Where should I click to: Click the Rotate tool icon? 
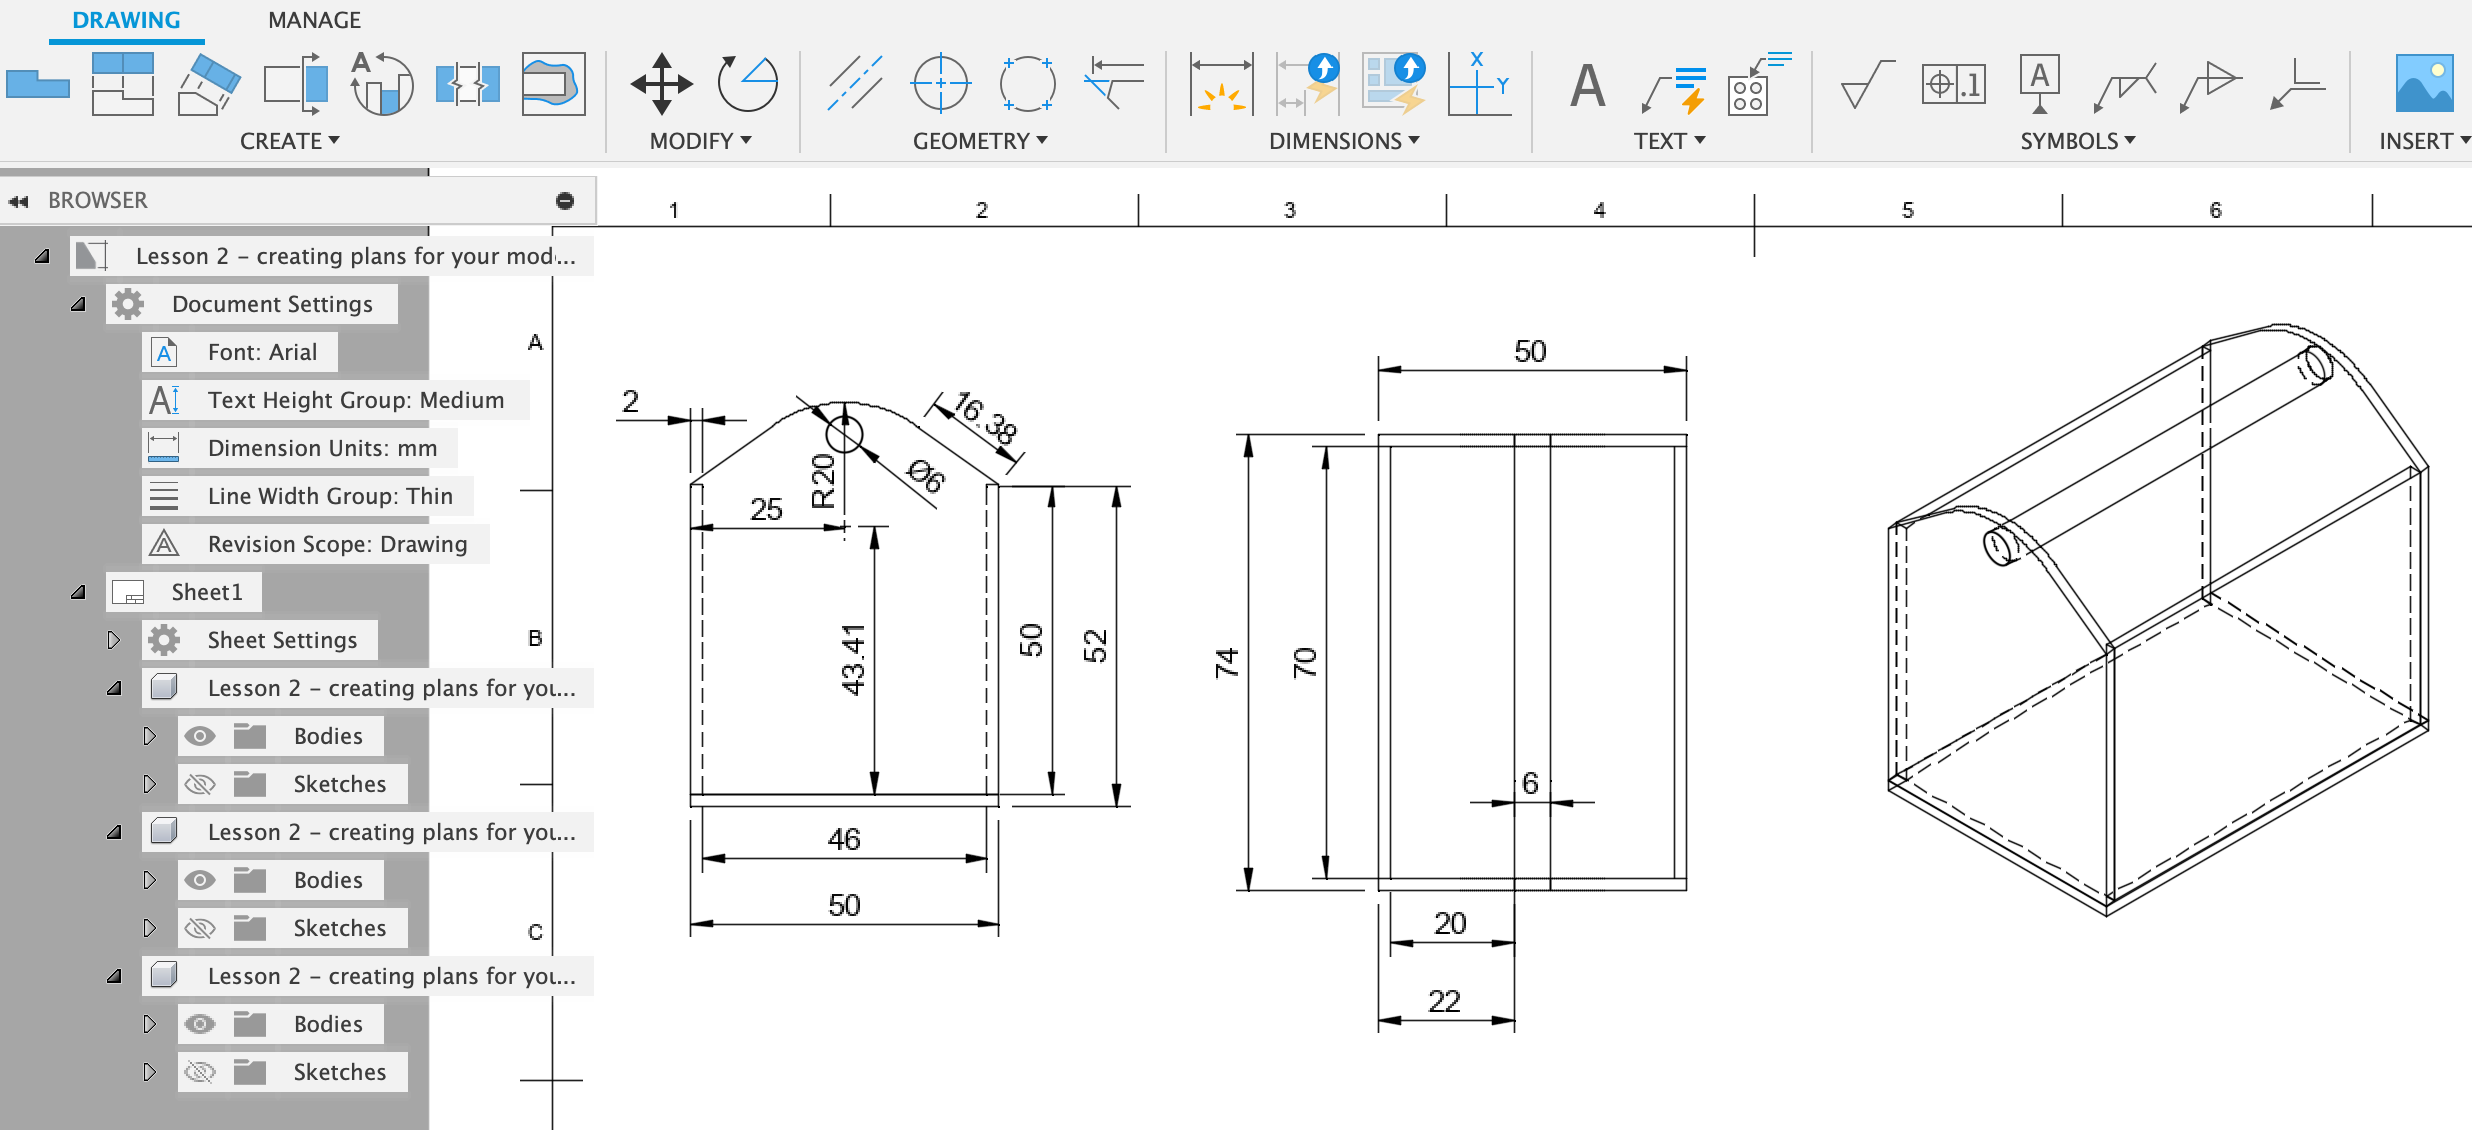(747, 84)
